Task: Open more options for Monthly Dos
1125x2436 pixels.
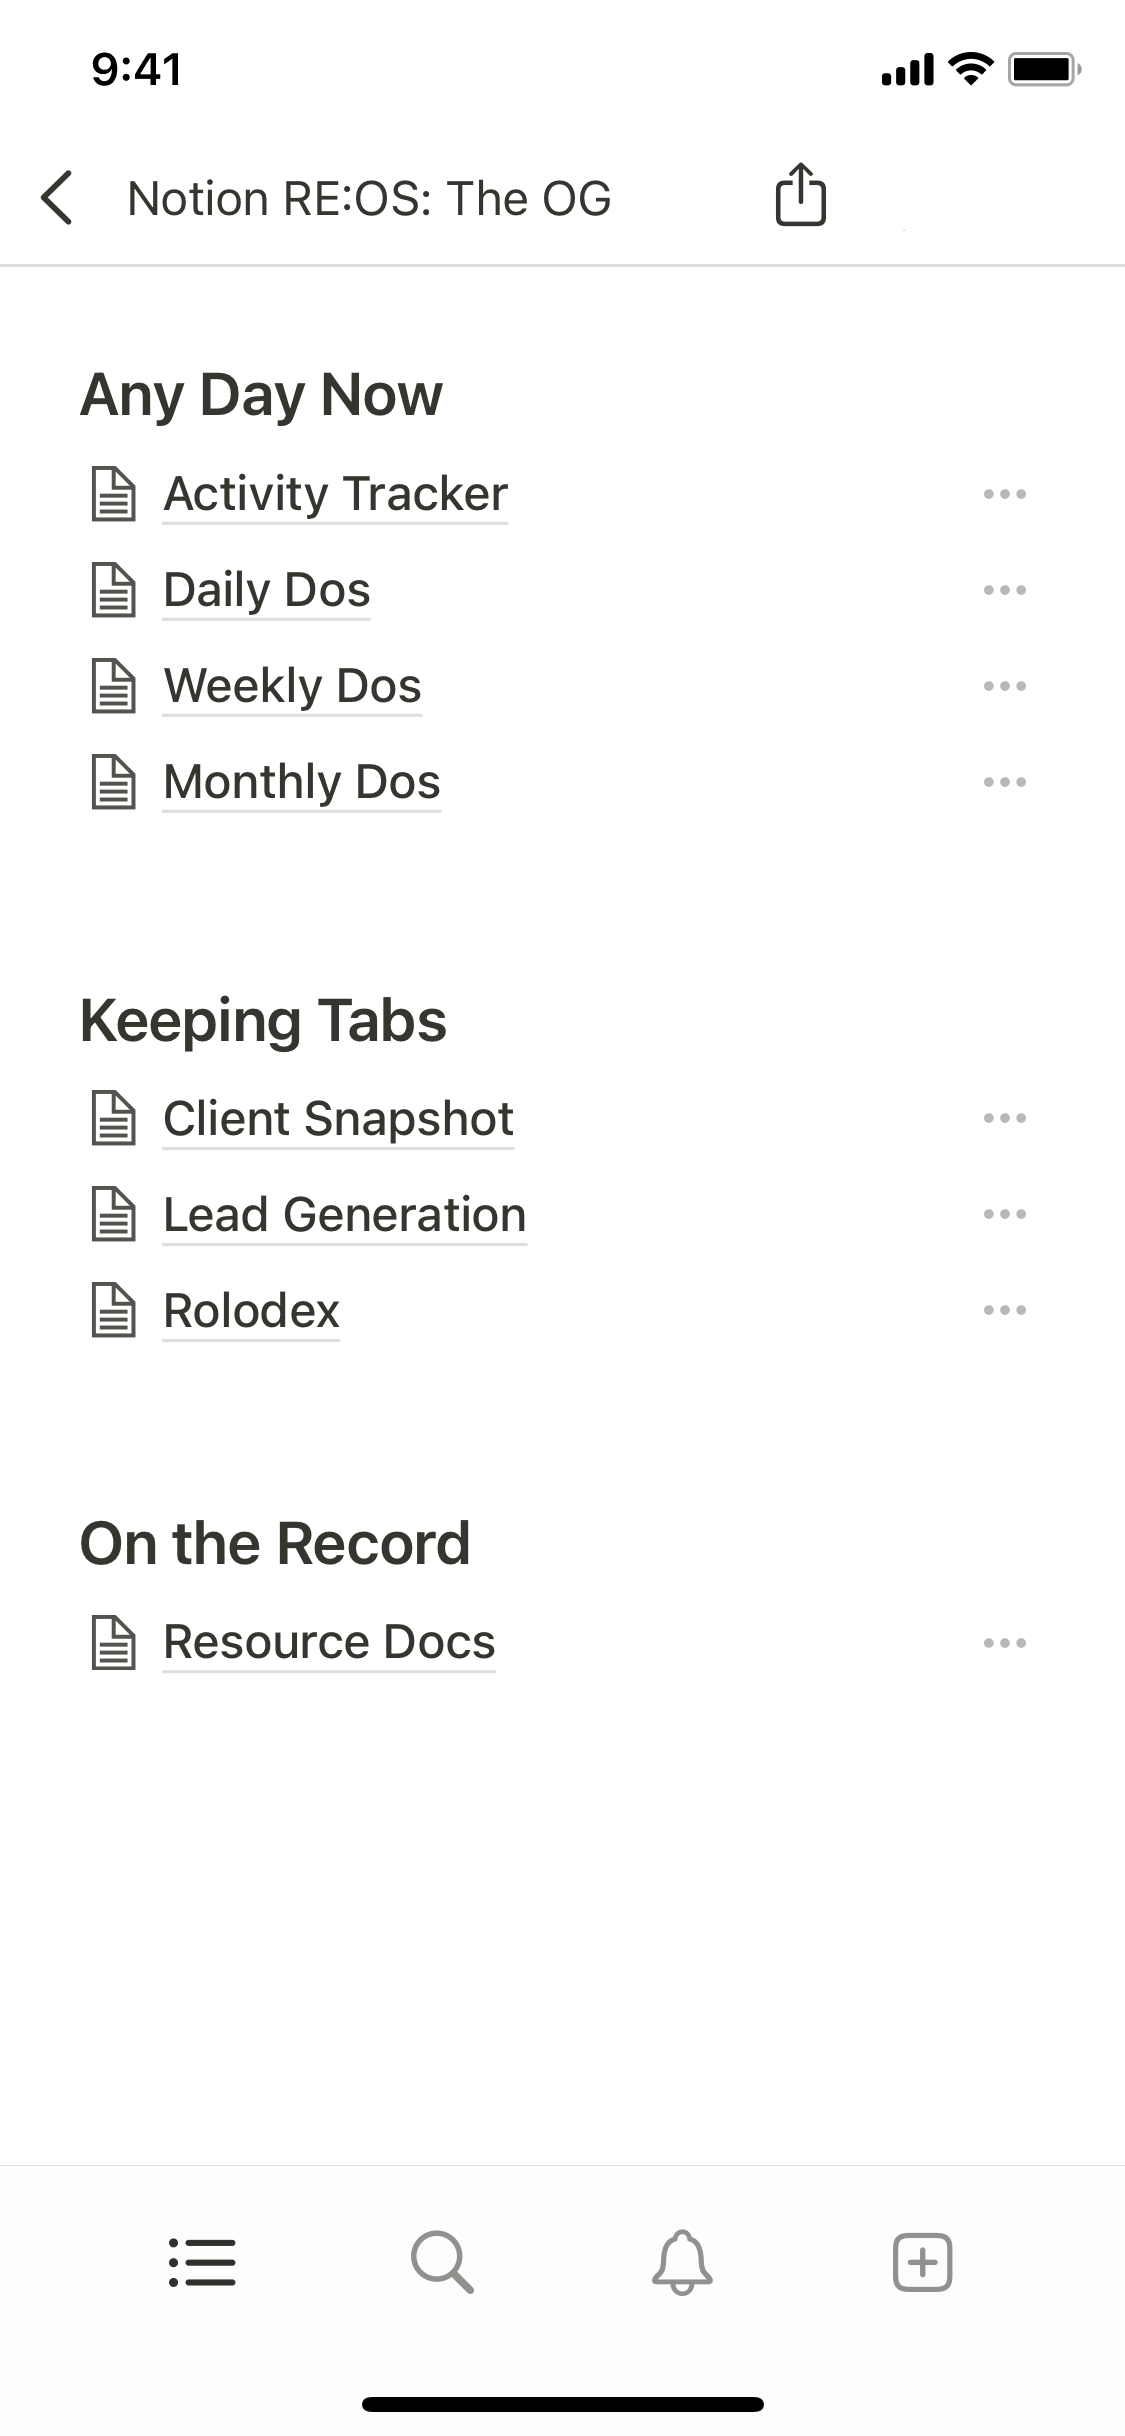Action: point(1004,782)
